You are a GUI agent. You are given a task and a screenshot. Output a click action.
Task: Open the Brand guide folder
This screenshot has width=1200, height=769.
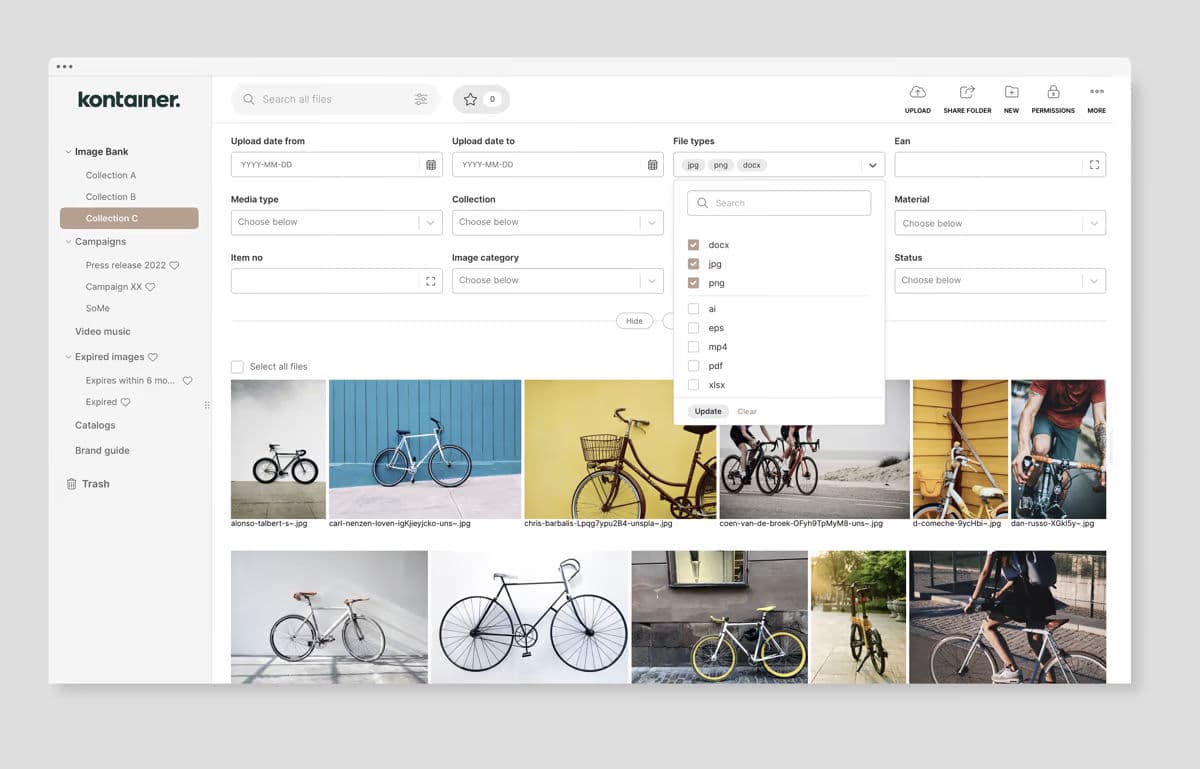click(102, 451)
